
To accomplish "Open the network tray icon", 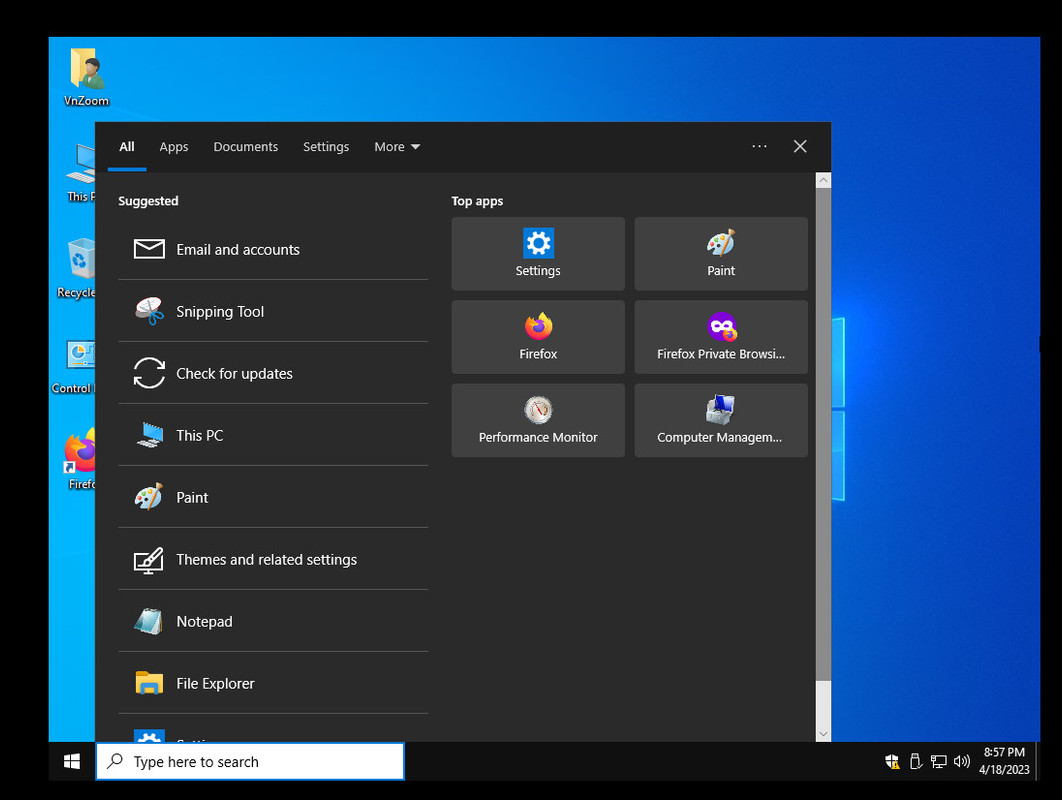I will pos(938,761).
